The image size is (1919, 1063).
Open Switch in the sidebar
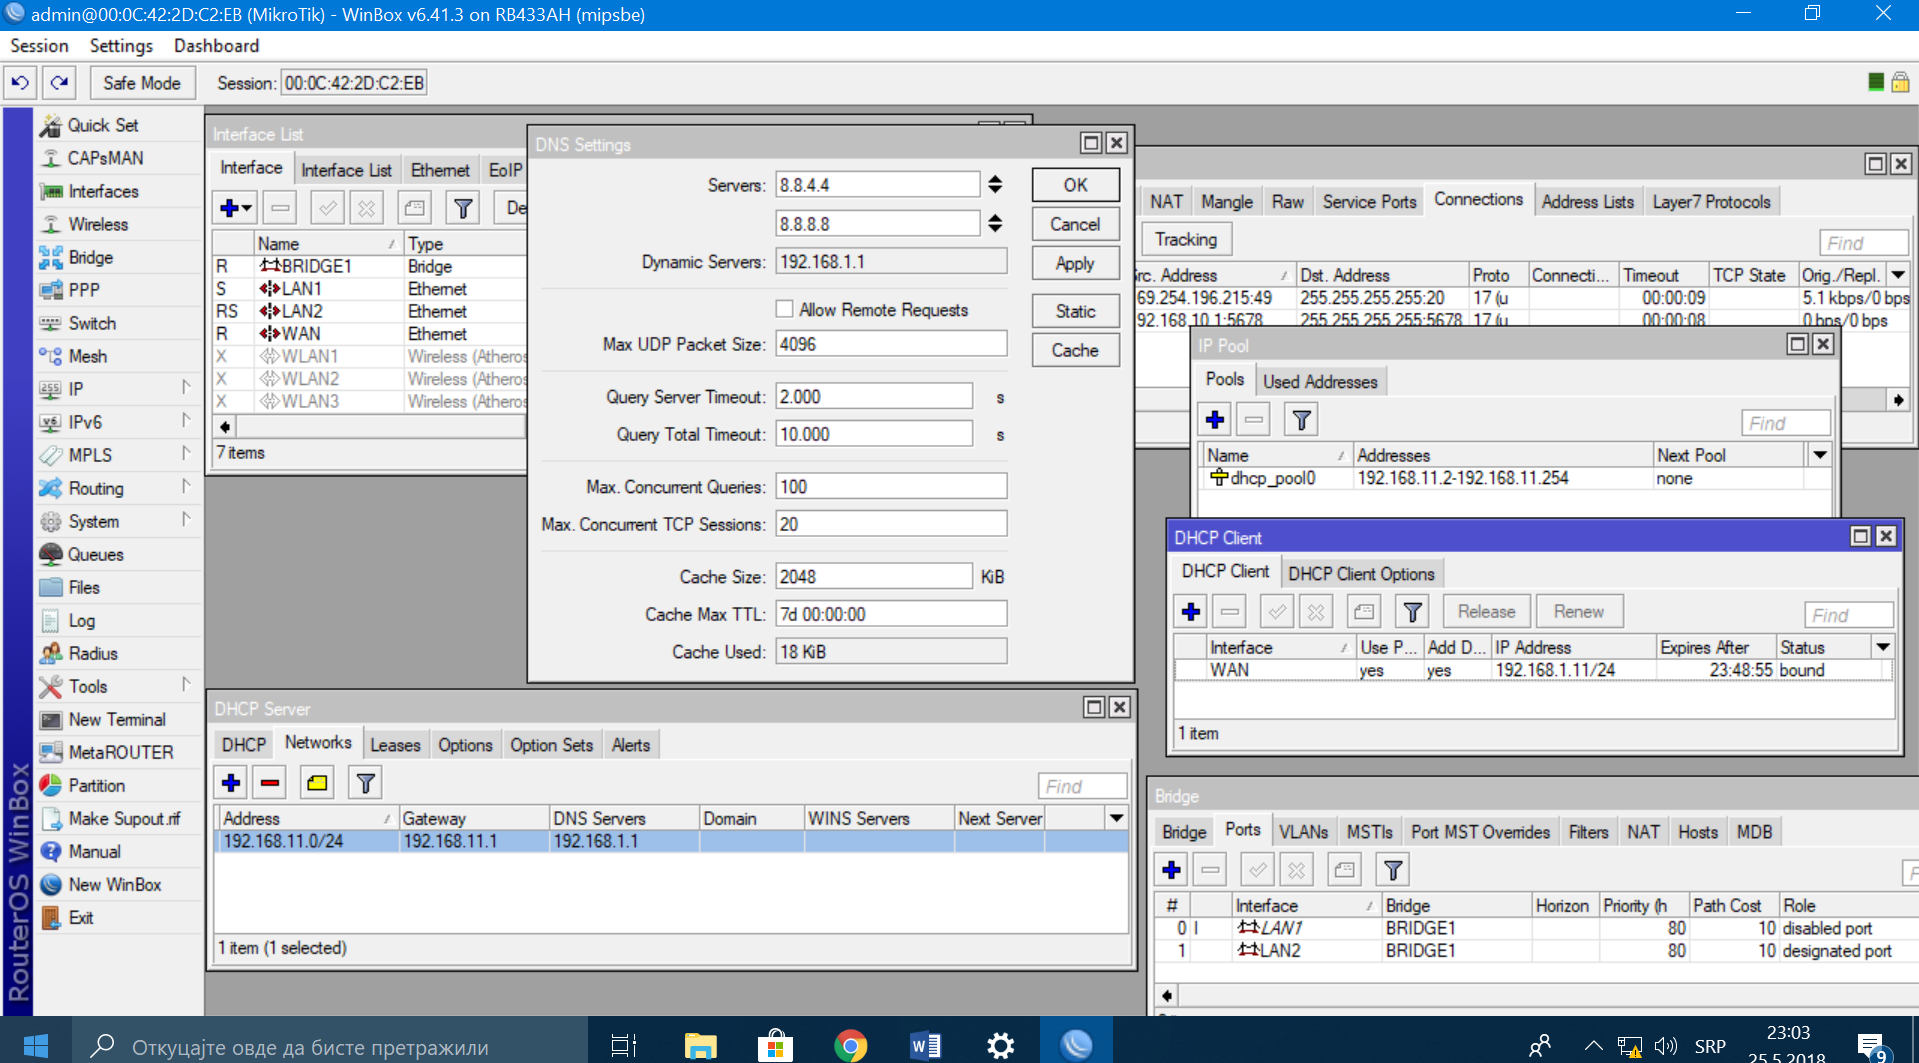[x=92, y=323]
